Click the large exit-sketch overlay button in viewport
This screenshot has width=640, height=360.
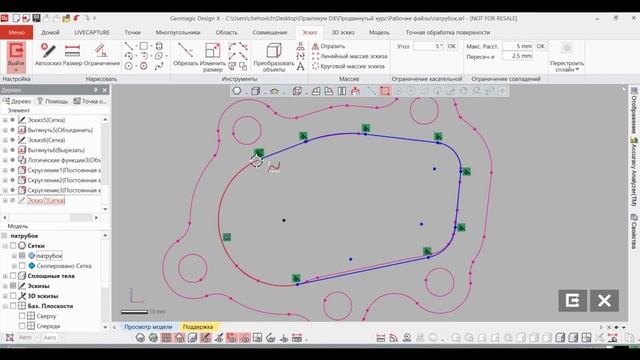(x=573, y=301)
